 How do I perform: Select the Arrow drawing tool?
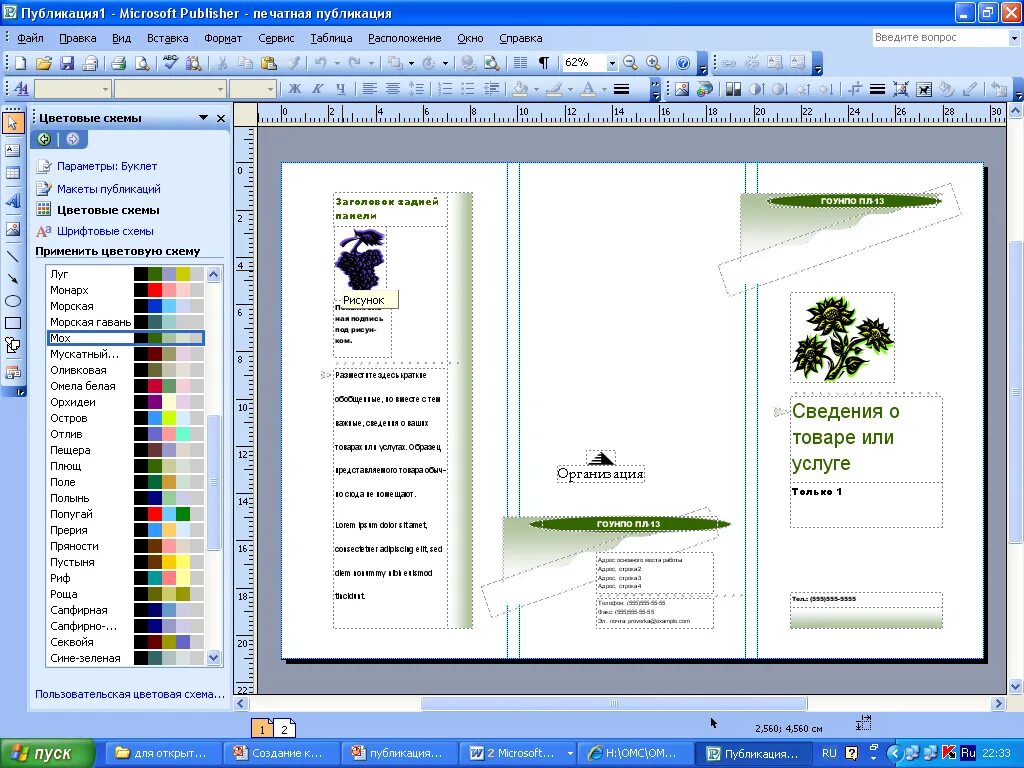12,279
